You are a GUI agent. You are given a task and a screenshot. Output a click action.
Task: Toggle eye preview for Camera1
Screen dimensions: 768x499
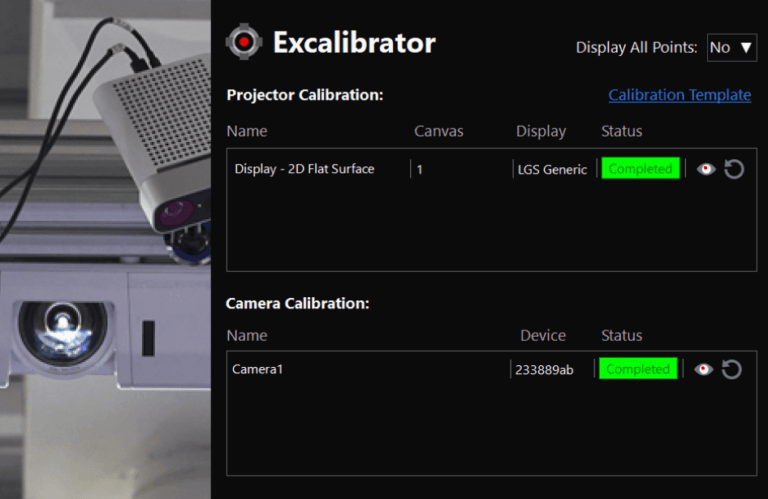[x=704, y=369]
